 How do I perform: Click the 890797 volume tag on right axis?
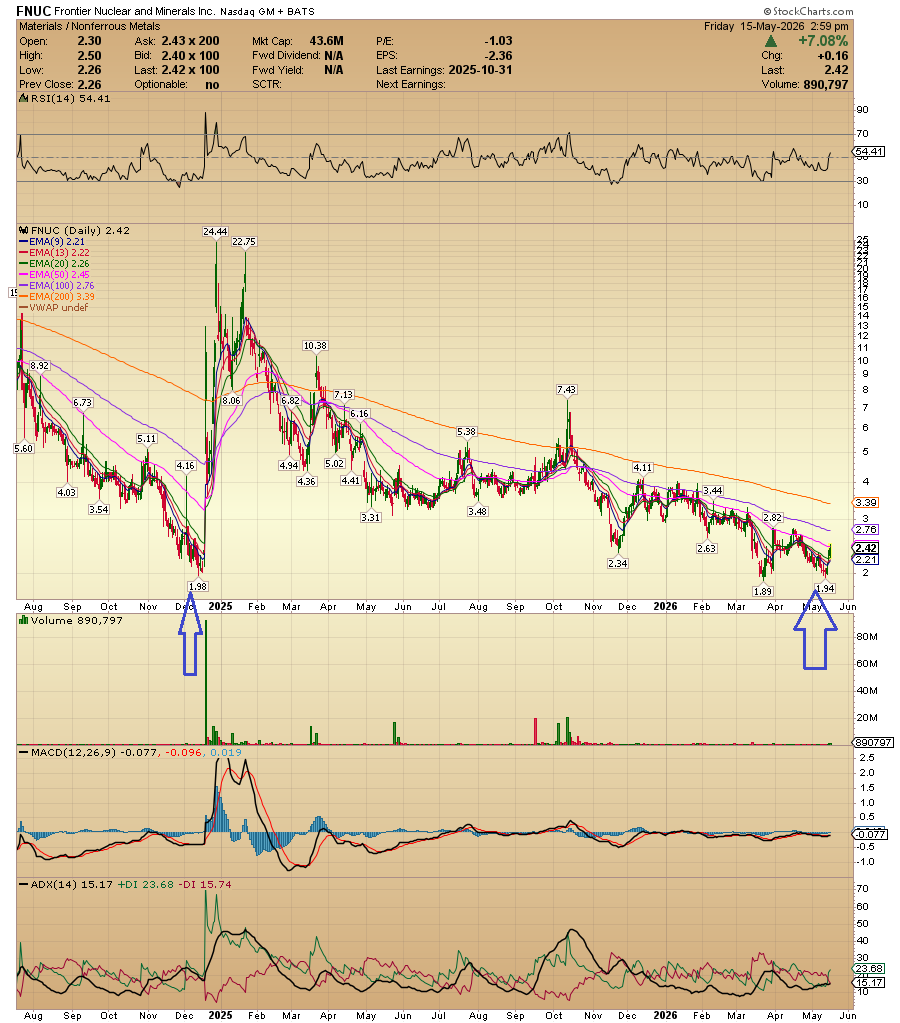point(873,742)
